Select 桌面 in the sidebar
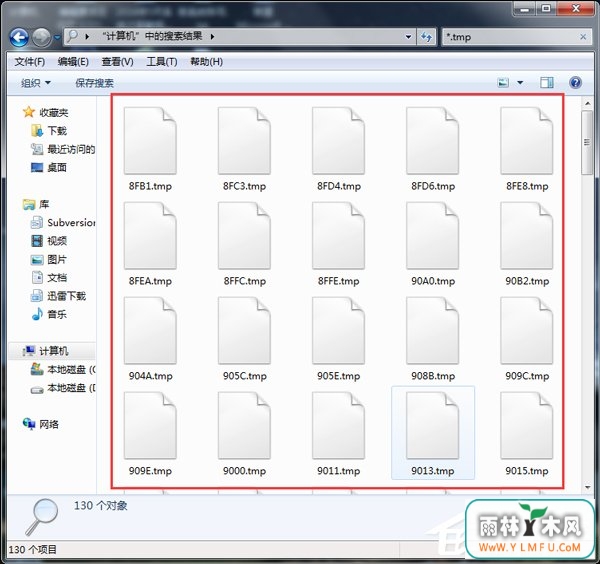Viewport: 600px width, 564px height. click(49, 168)
